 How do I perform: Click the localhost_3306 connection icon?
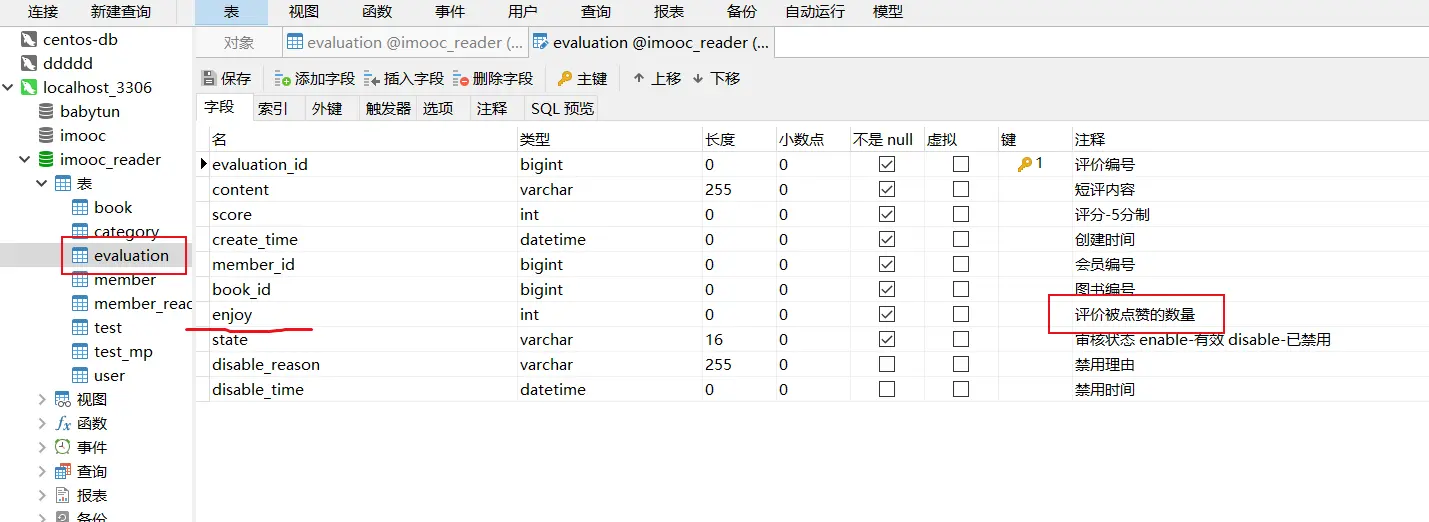pos(29,87)
